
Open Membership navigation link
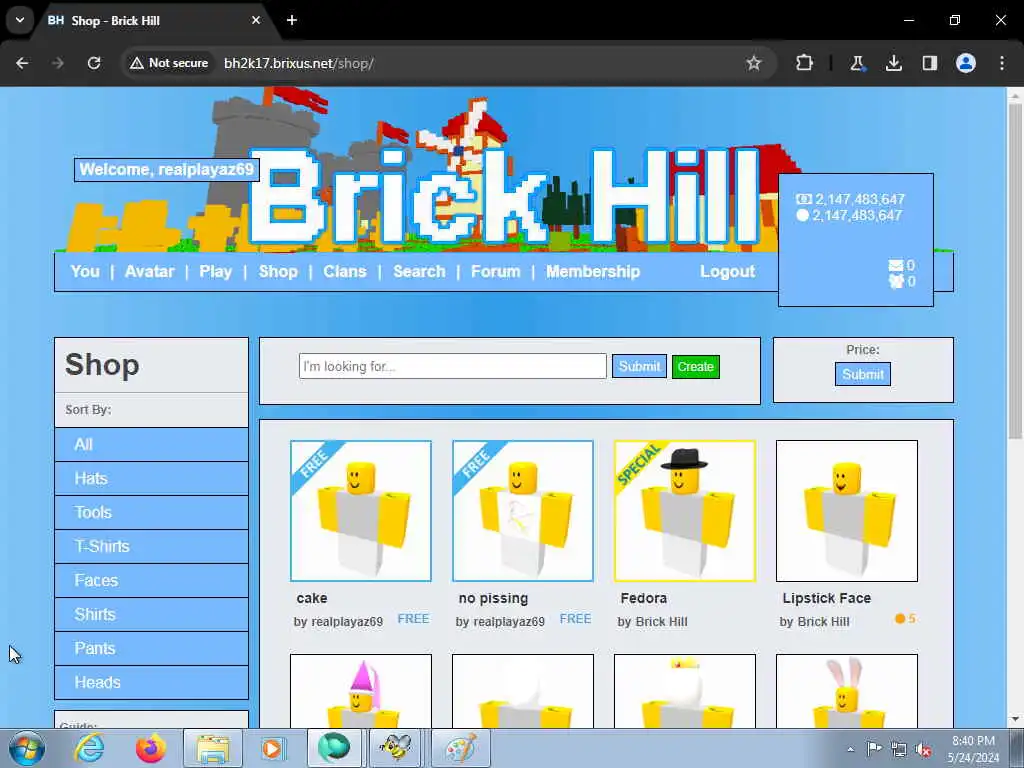pos(593,272)
